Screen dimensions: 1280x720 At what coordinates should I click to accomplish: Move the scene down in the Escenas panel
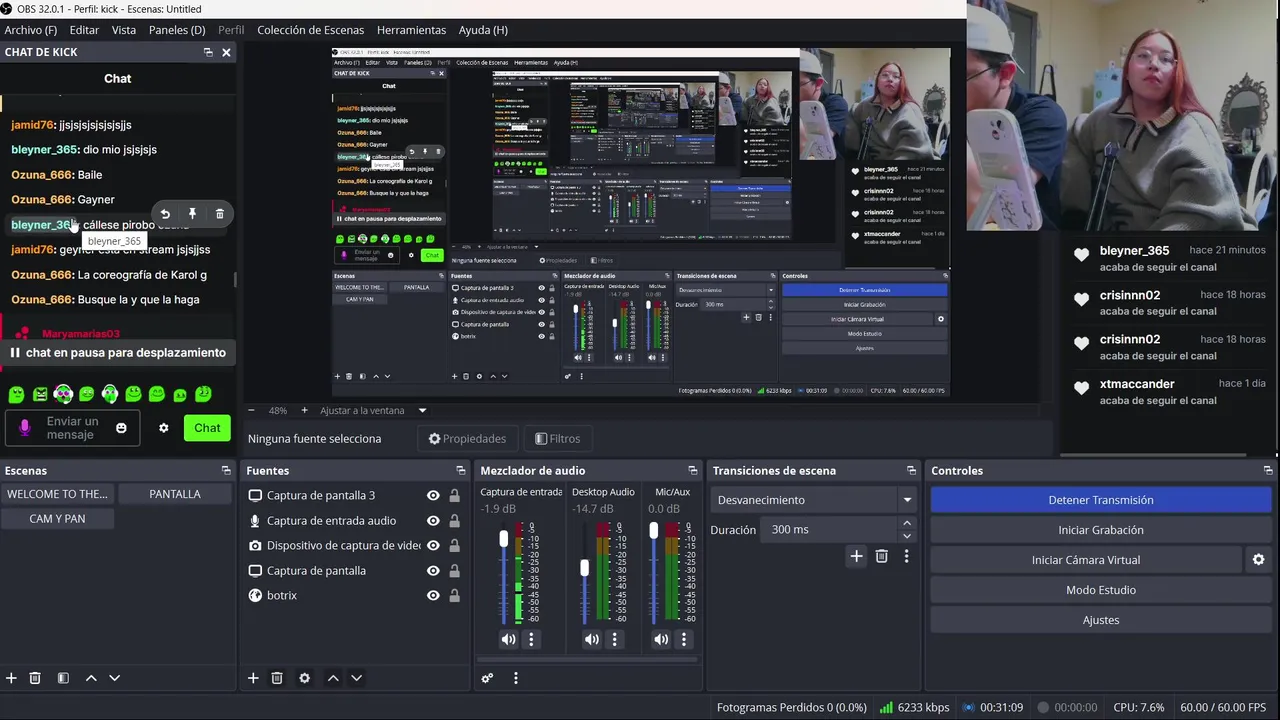tap(114, 678)
